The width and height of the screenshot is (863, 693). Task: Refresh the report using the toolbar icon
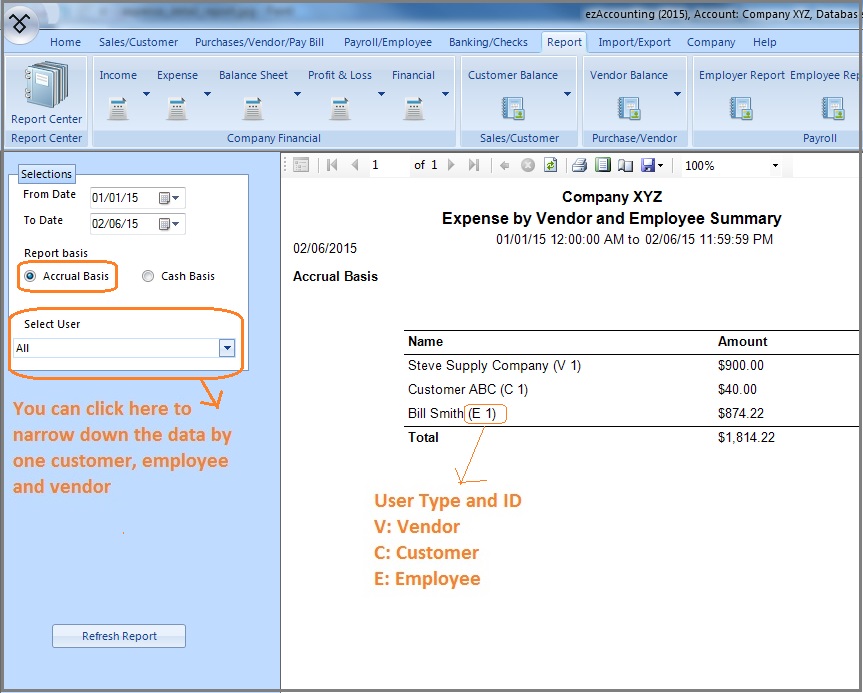pyautogui.click(x=550, y=165)
